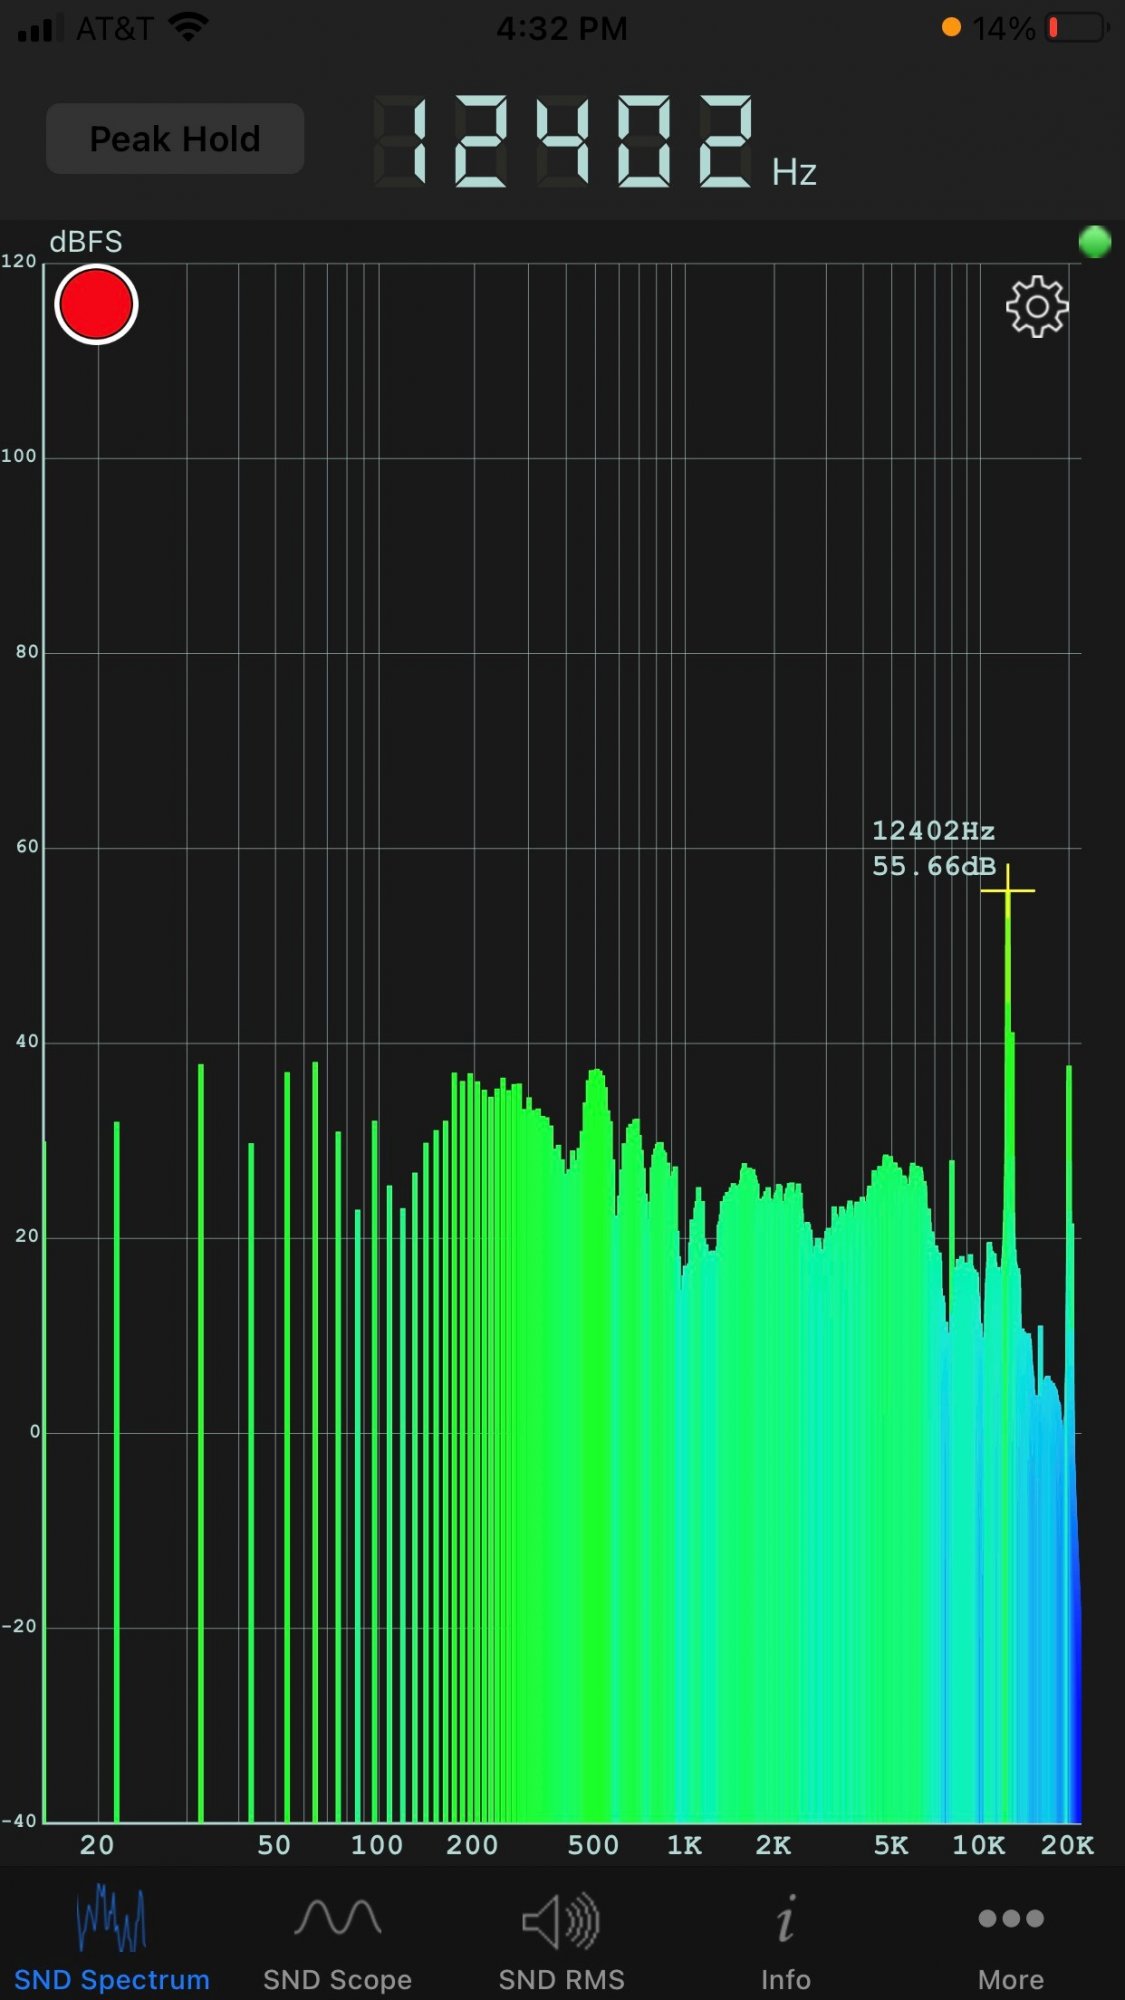
Task: Tap the battery indicator in status bar
Action: [x=1077, y=28]
